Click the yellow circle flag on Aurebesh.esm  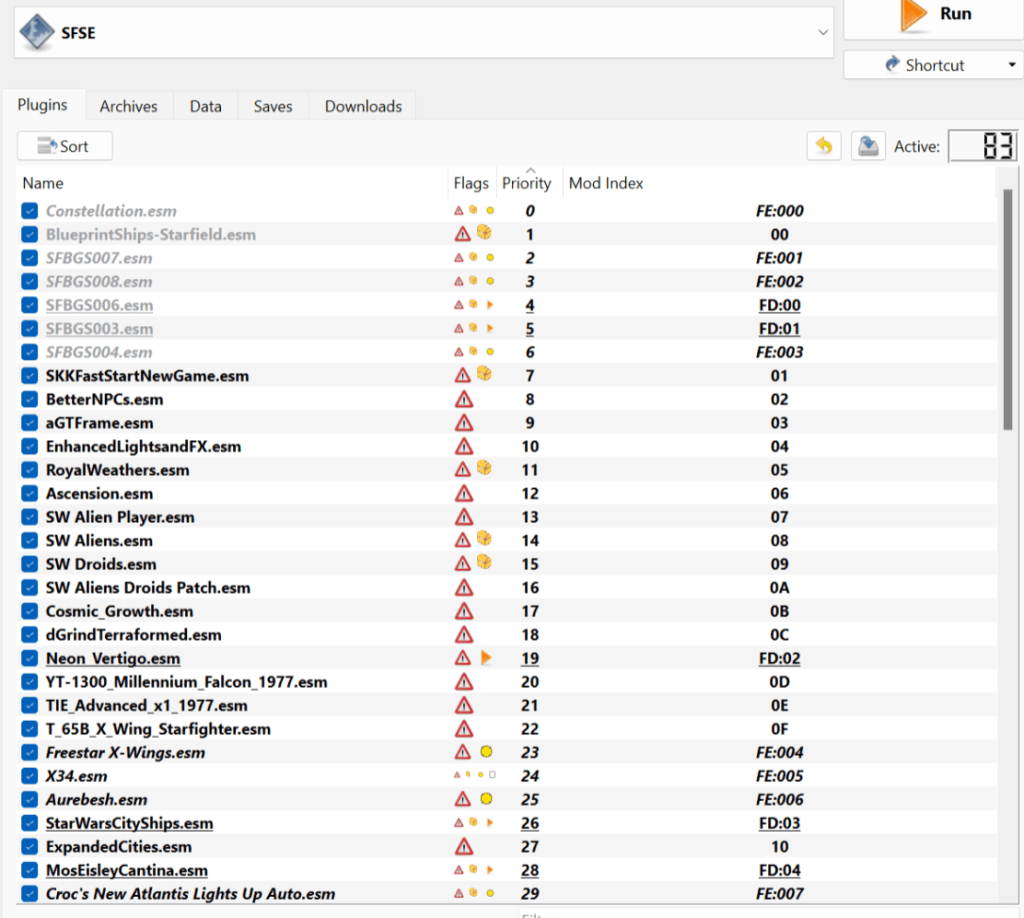pyautogui.click(x=486, y=799)
